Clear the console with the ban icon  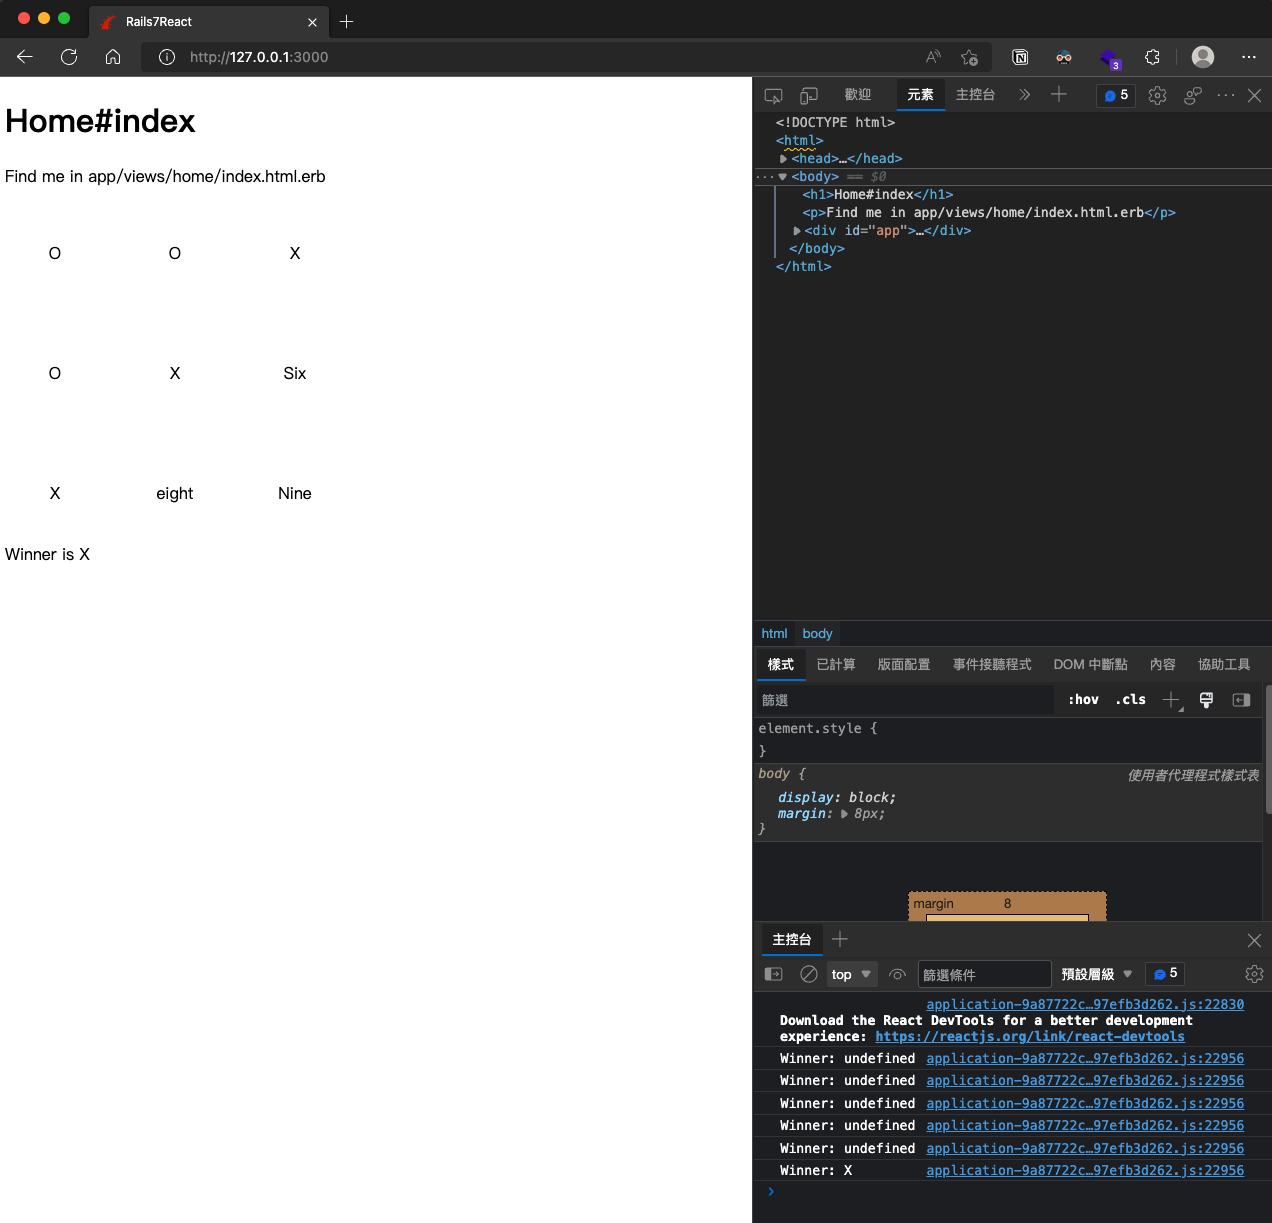809,974
